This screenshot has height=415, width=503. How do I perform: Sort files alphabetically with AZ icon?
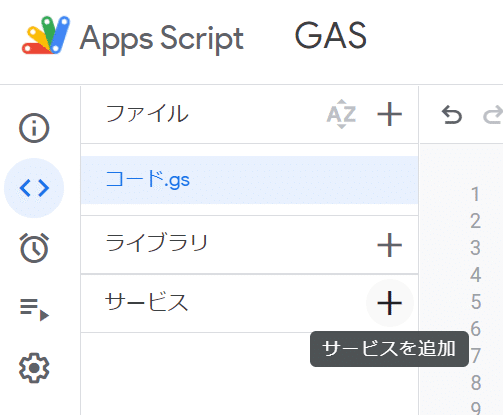[341, 114]
